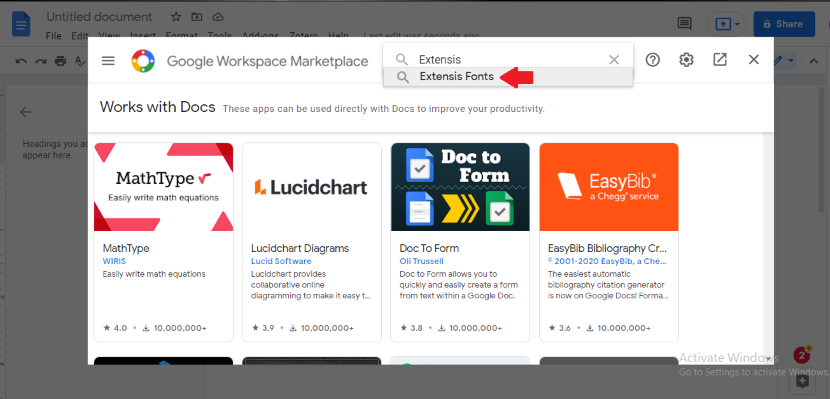Open the Lucid Software developer link
Viewport: 830px width, 399px height.
tap(281, 261)
